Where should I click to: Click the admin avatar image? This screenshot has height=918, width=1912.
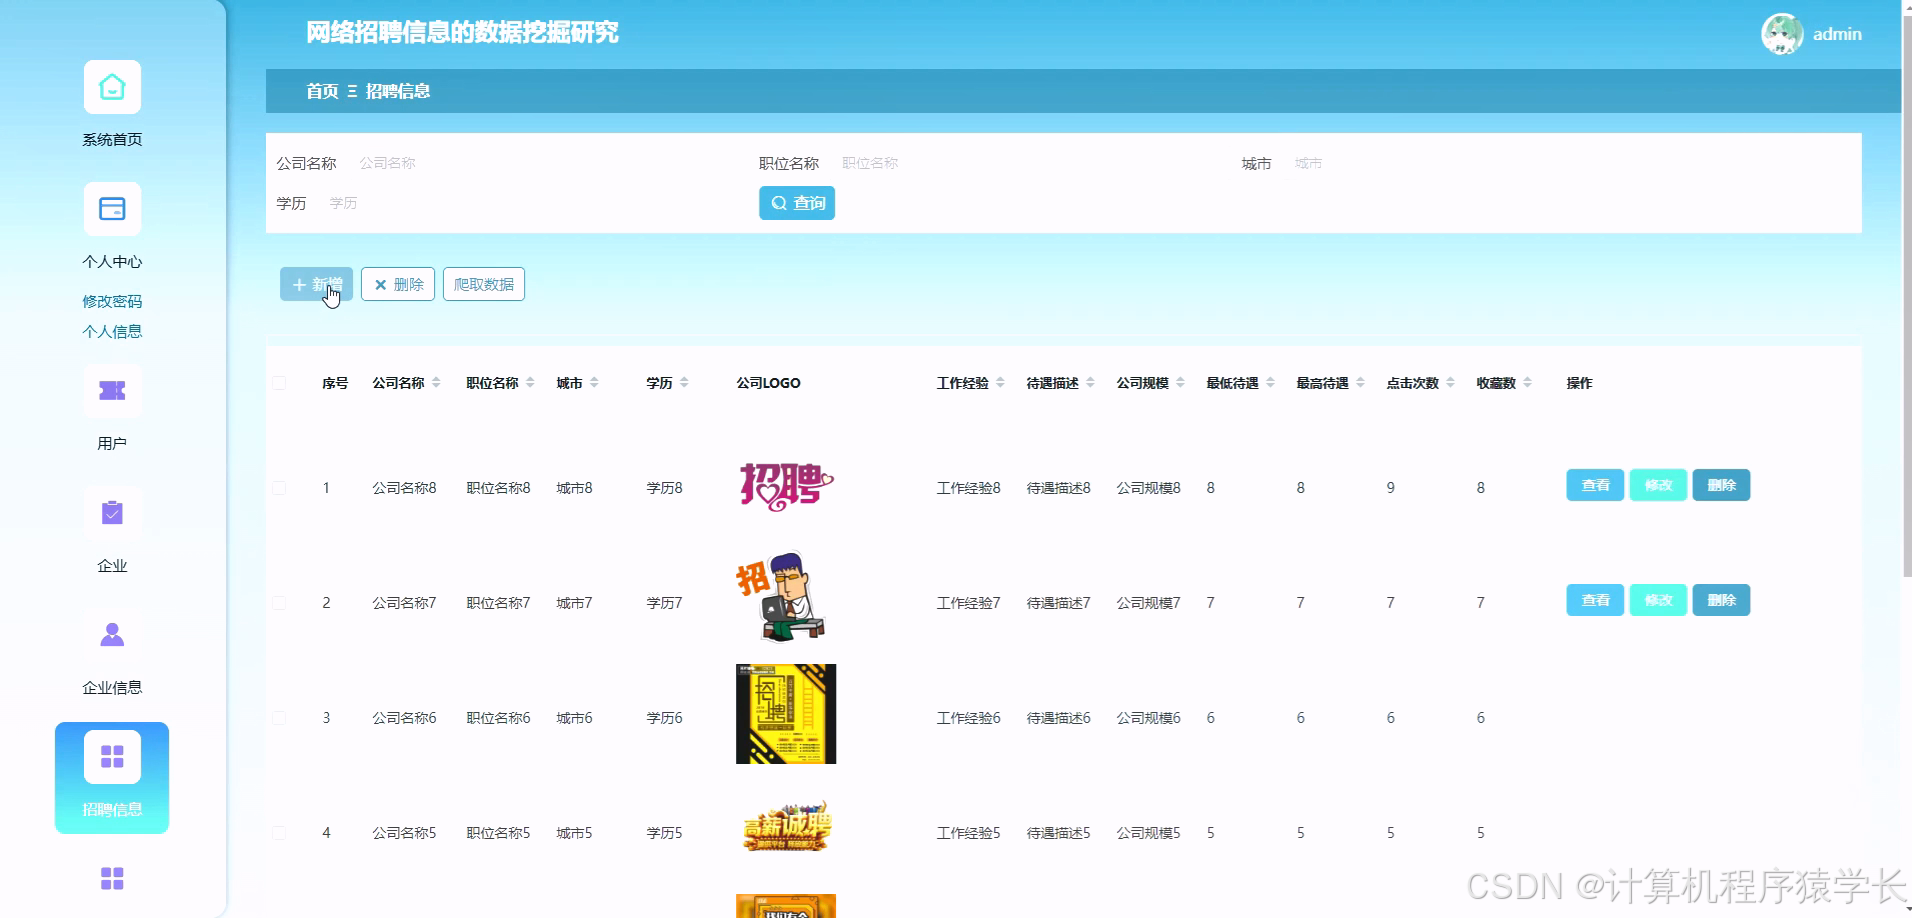tap(1782, 33)
